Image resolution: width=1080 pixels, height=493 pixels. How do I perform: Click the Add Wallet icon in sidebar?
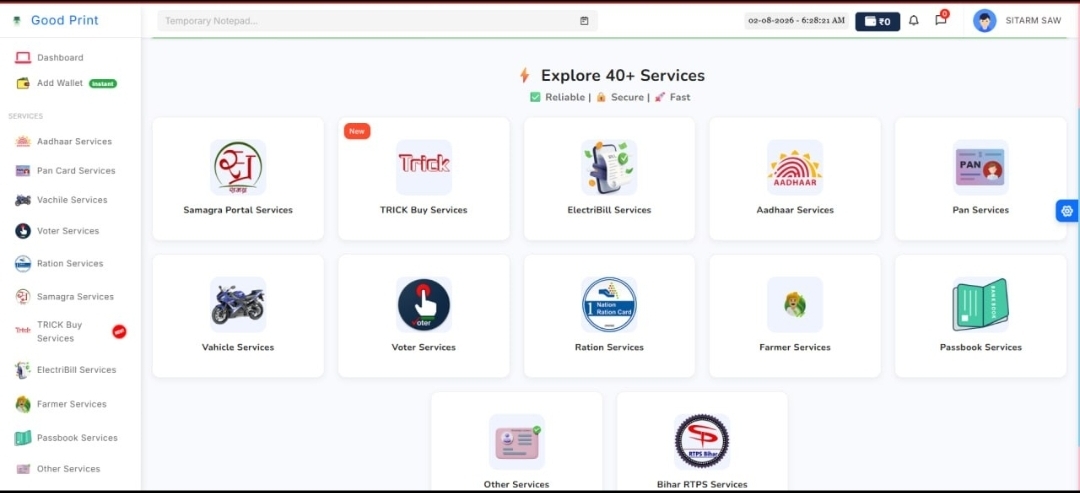point(23,83)
